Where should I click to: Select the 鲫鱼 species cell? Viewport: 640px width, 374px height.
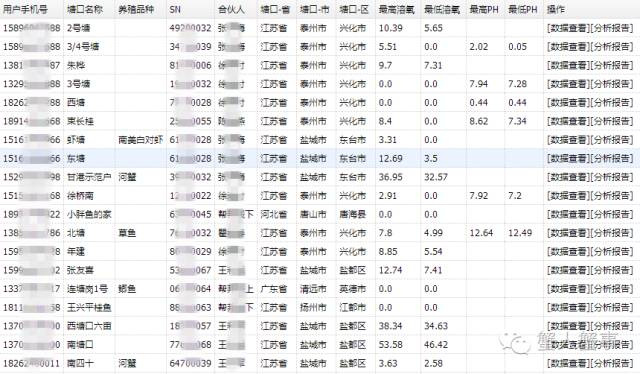click(x=127, y=289)
